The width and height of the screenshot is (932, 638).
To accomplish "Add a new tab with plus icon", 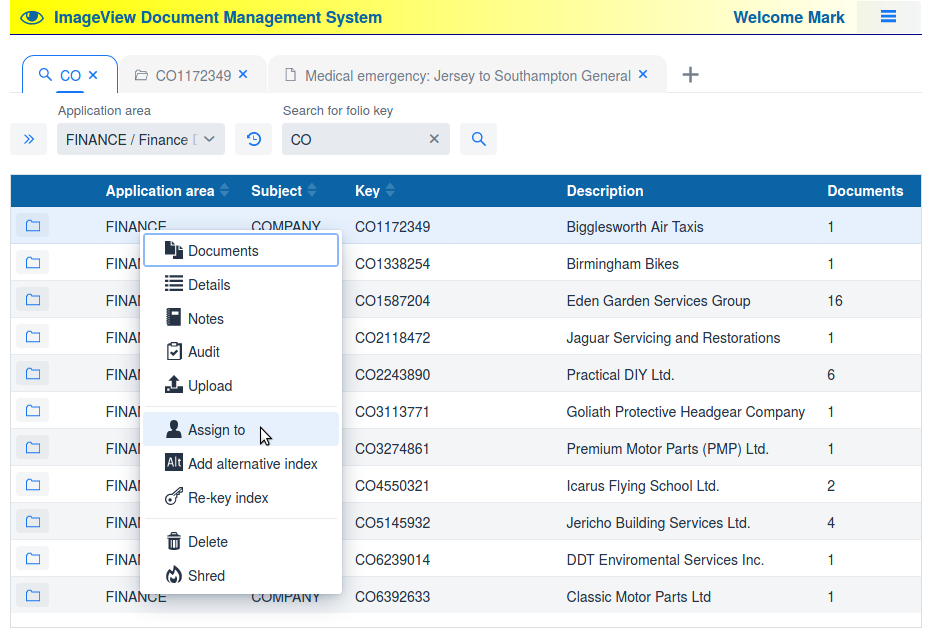I will 690,75.
